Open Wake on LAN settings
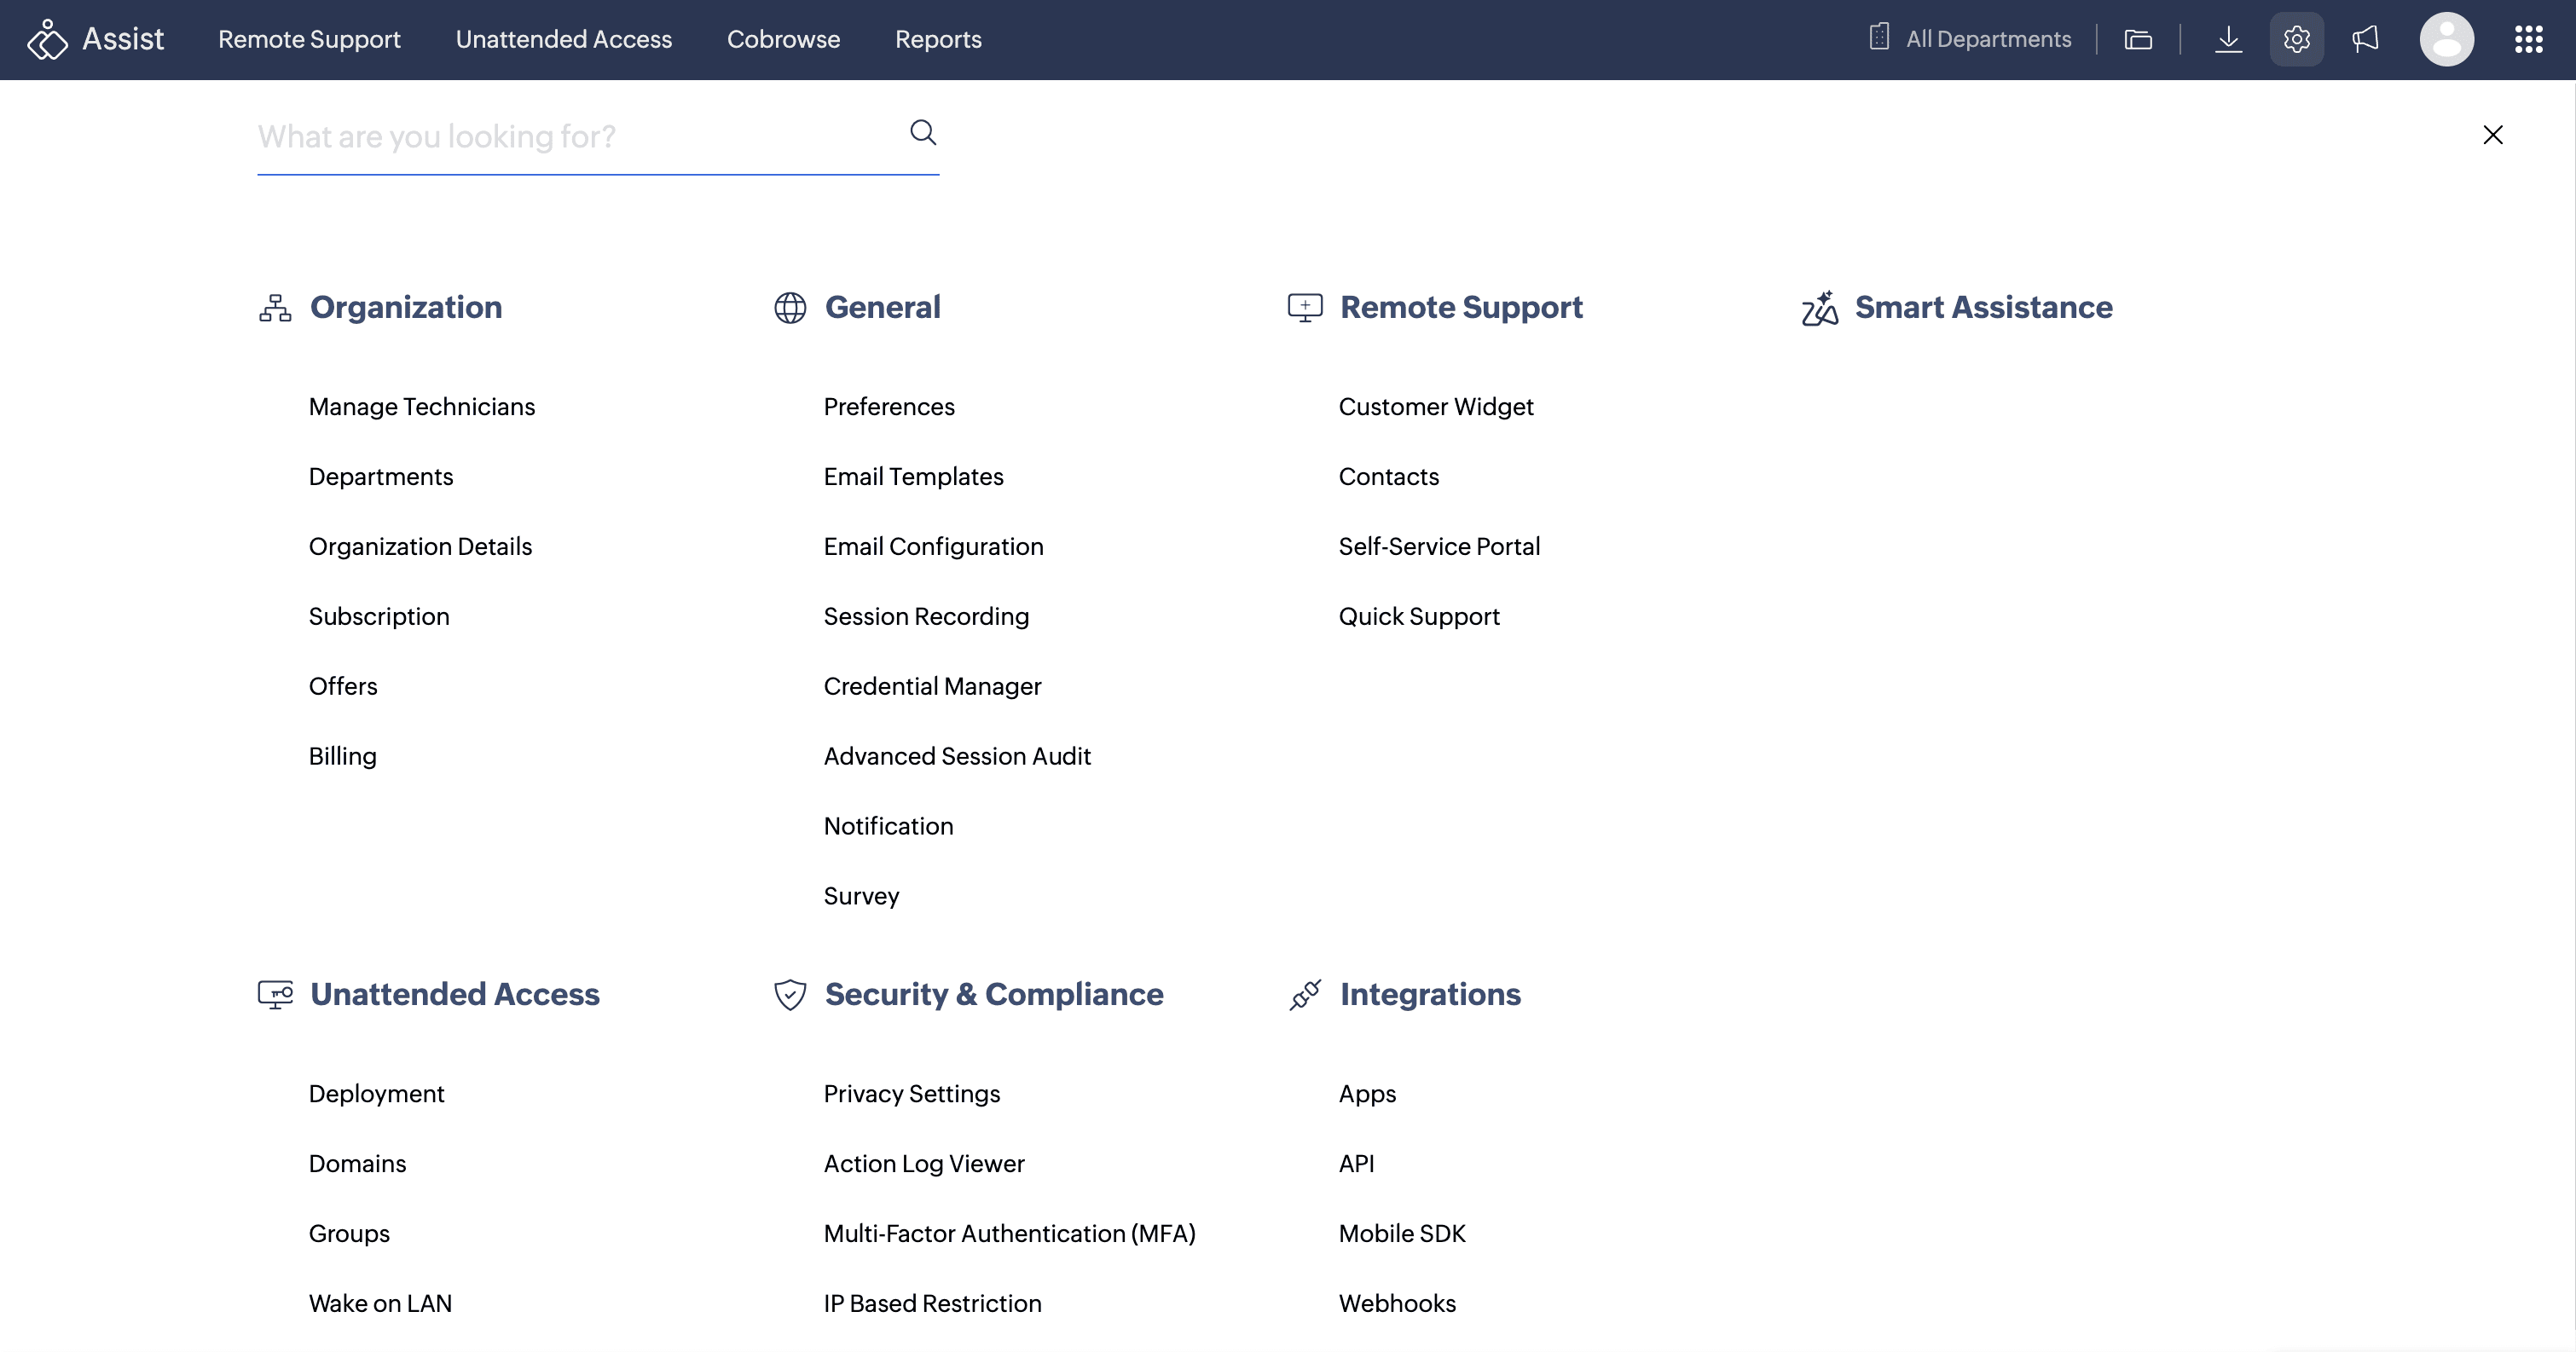The image size is (2576, 1352). pos(380,1304)
